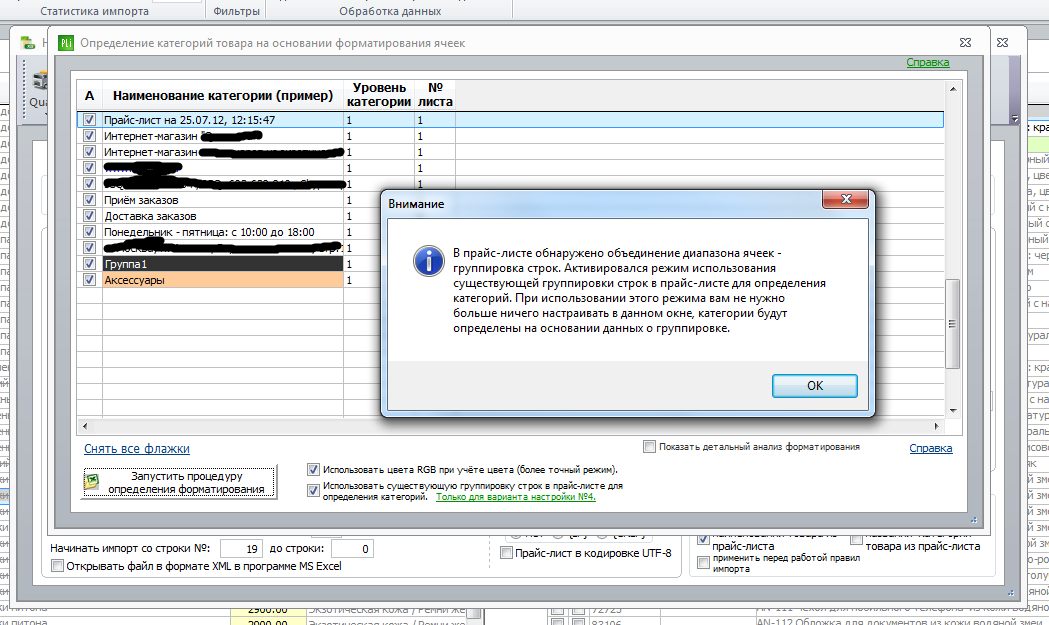Select the Прайс-лист на 25.07.12, 12:15:47 cell
Viewport: 1049px width, 625px height.
(x=223, y=120)
